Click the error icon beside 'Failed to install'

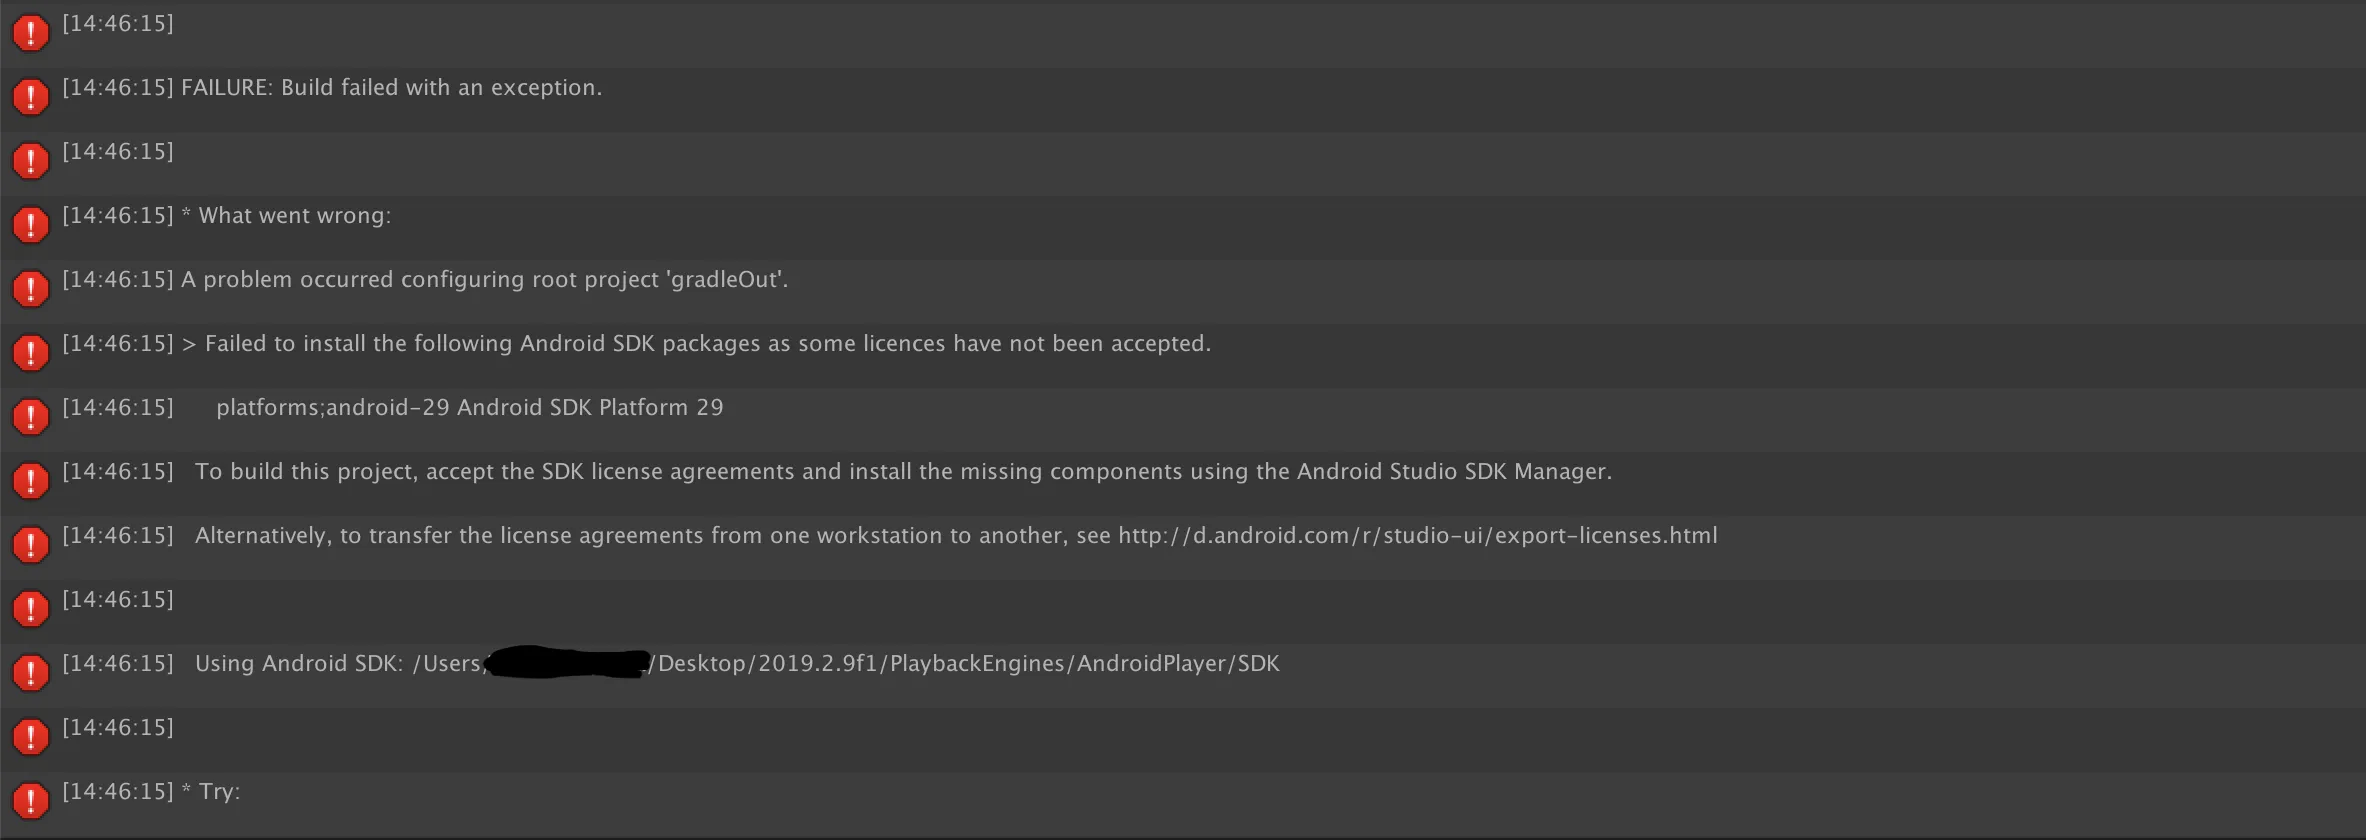31,353
